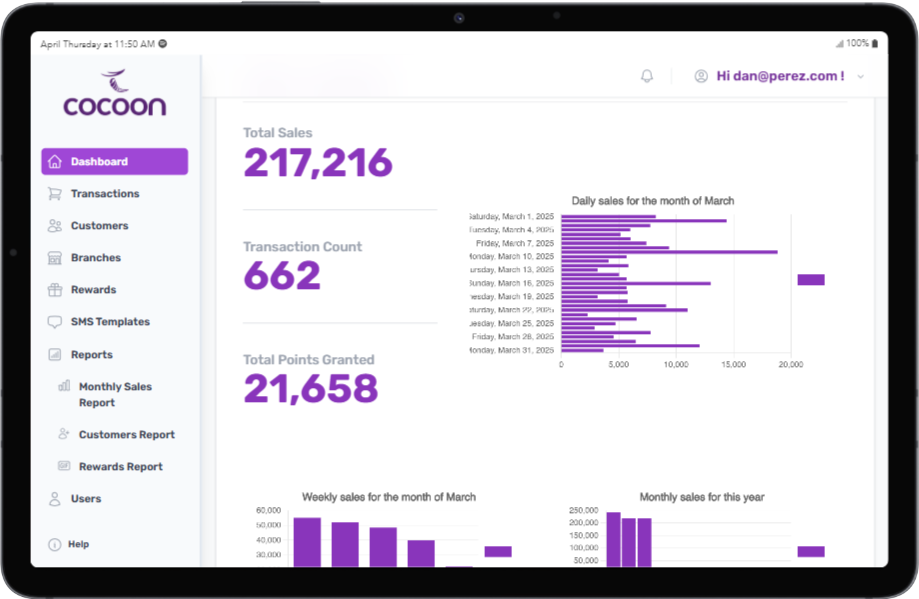Expand the account dropdown chevron
Image resolution: width=919 pixels, height=599 pixels.
[x=860, y=77]
